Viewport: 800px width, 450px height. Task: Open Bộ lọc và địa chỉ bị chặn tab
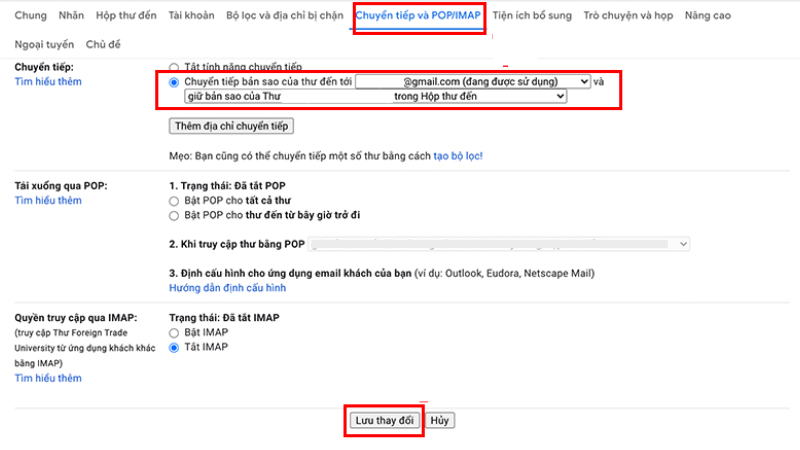(x=285, y=15)
